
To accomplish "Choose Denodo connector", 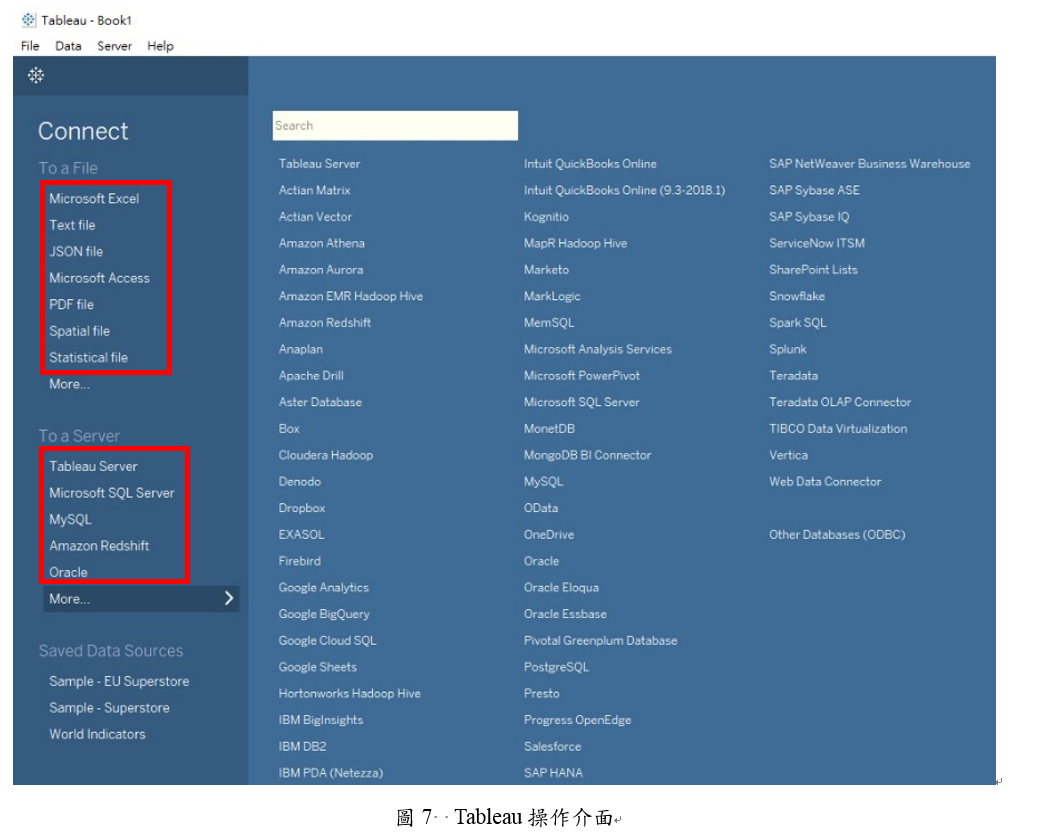I will 300,482.
